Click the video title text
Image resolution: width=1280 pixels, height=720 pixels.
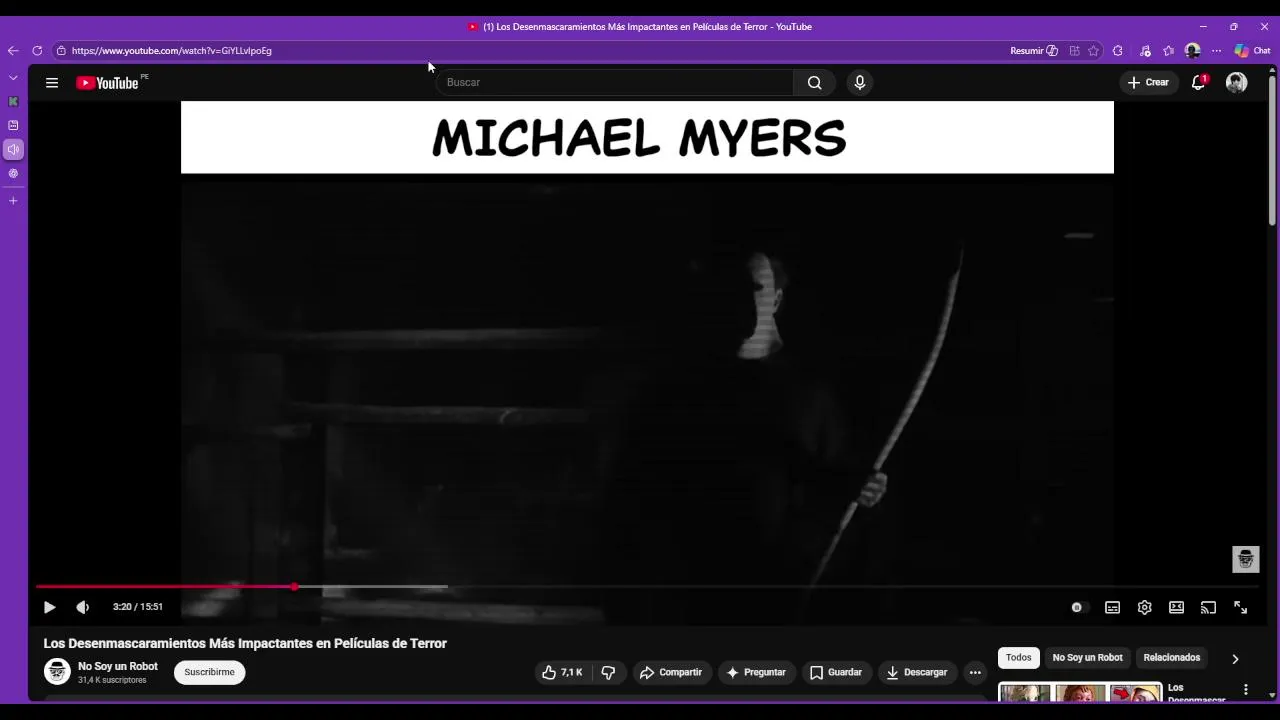pyautogui.click(x=245, y=643)
